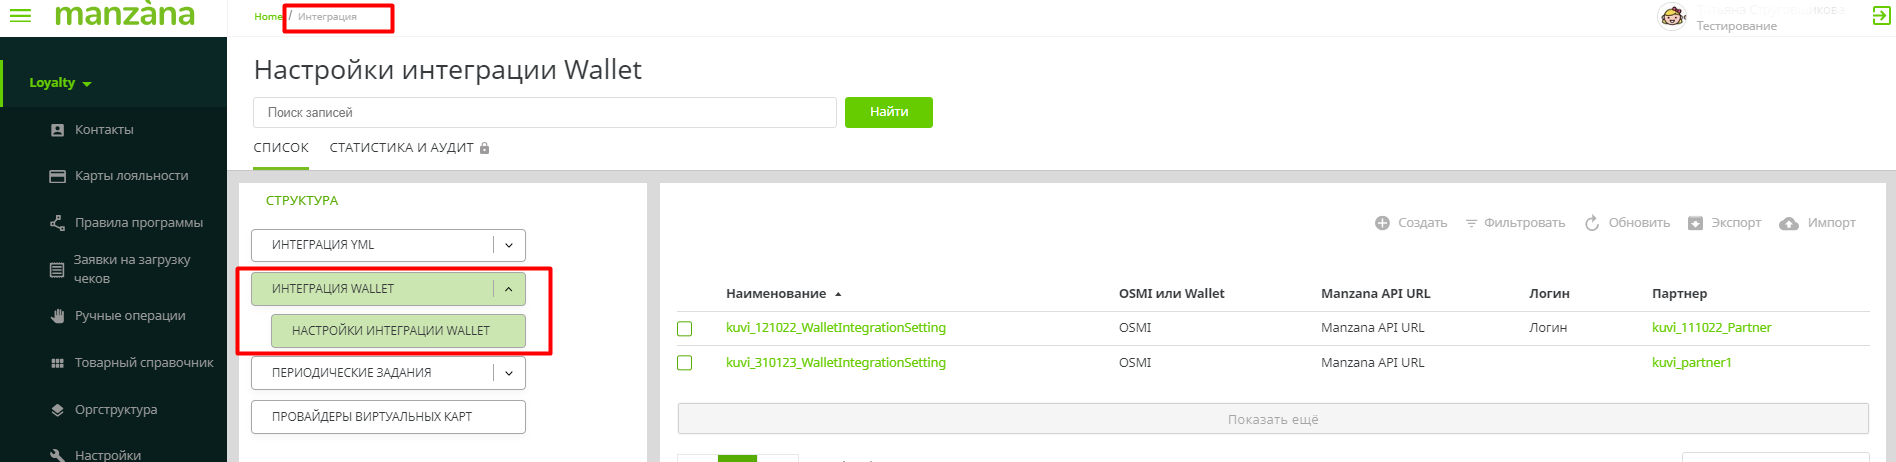Click the loyalty cards icon
The height and width of the screenshot is (462, 1896).
tap(57, 176)
